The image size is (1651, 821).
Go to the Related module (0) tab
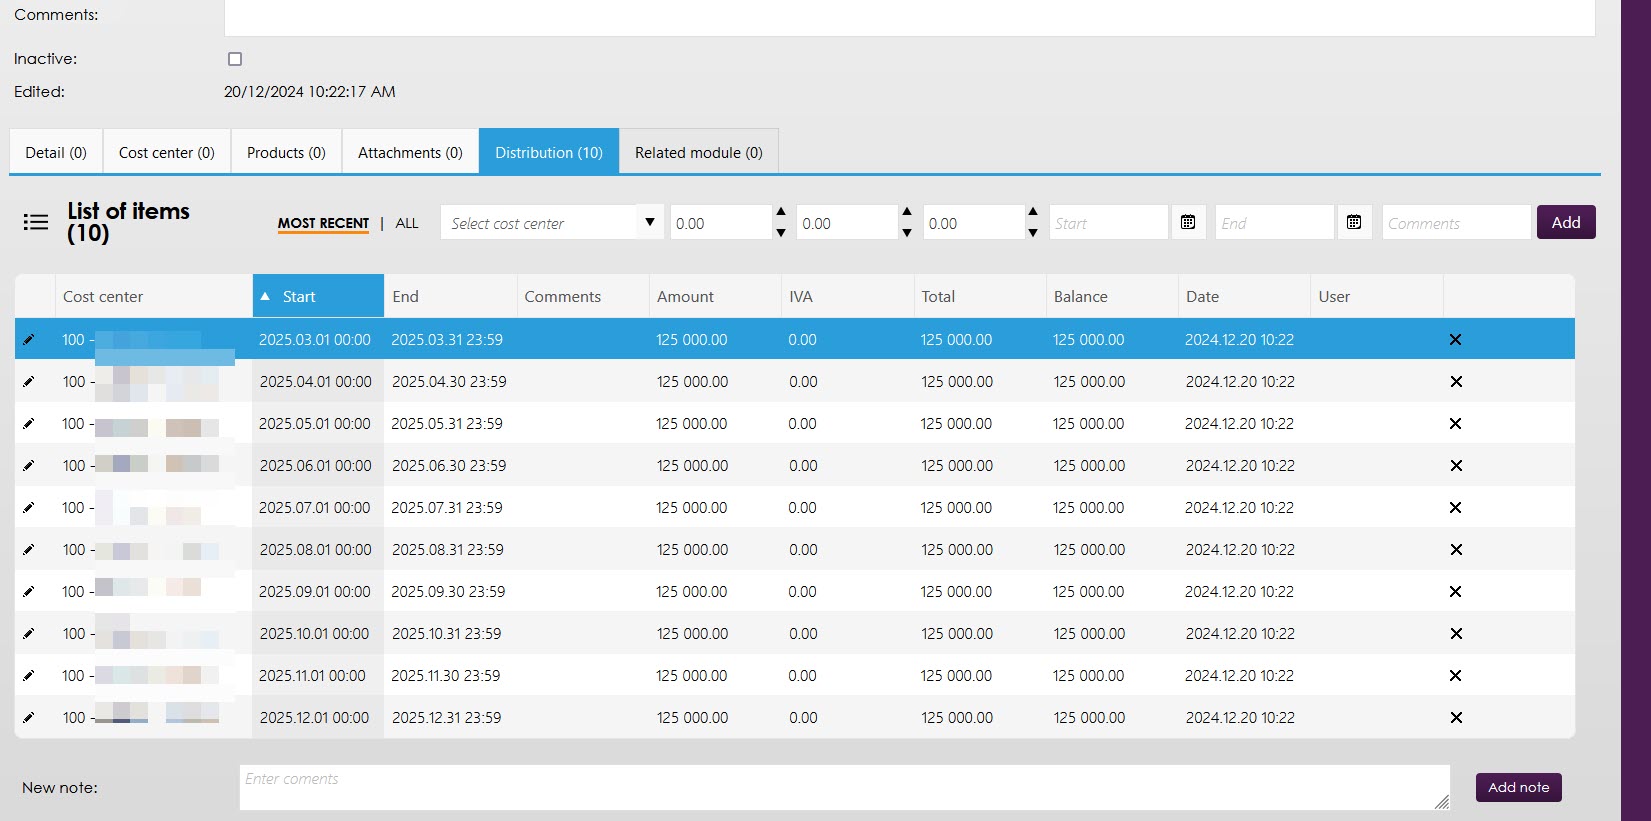698,152
